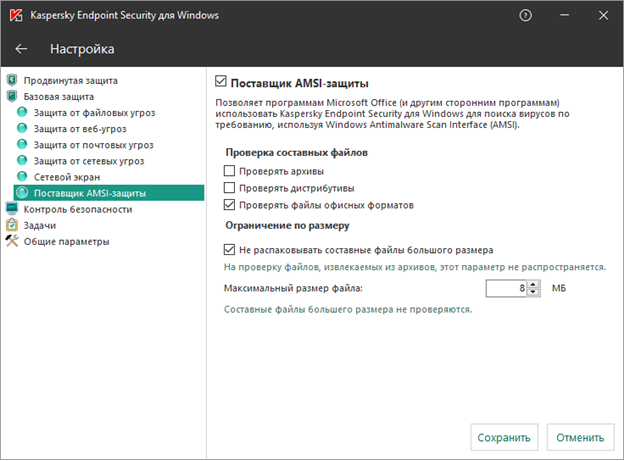Click the Сохранить button

click(503, 437)
